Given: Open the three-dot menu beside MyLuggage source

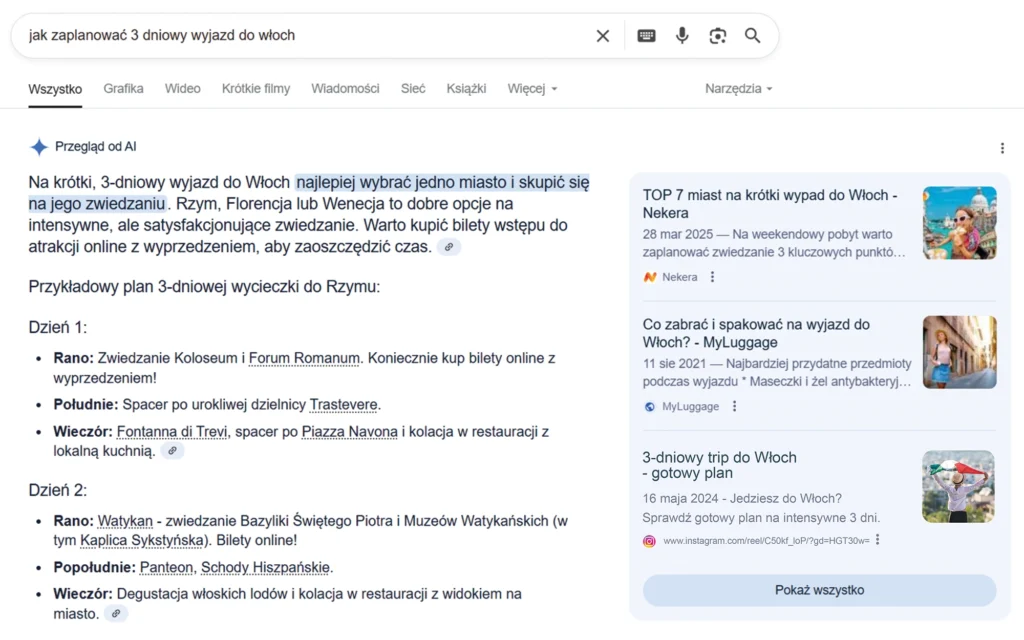Looking at the screenshot, I should [734, 406].
